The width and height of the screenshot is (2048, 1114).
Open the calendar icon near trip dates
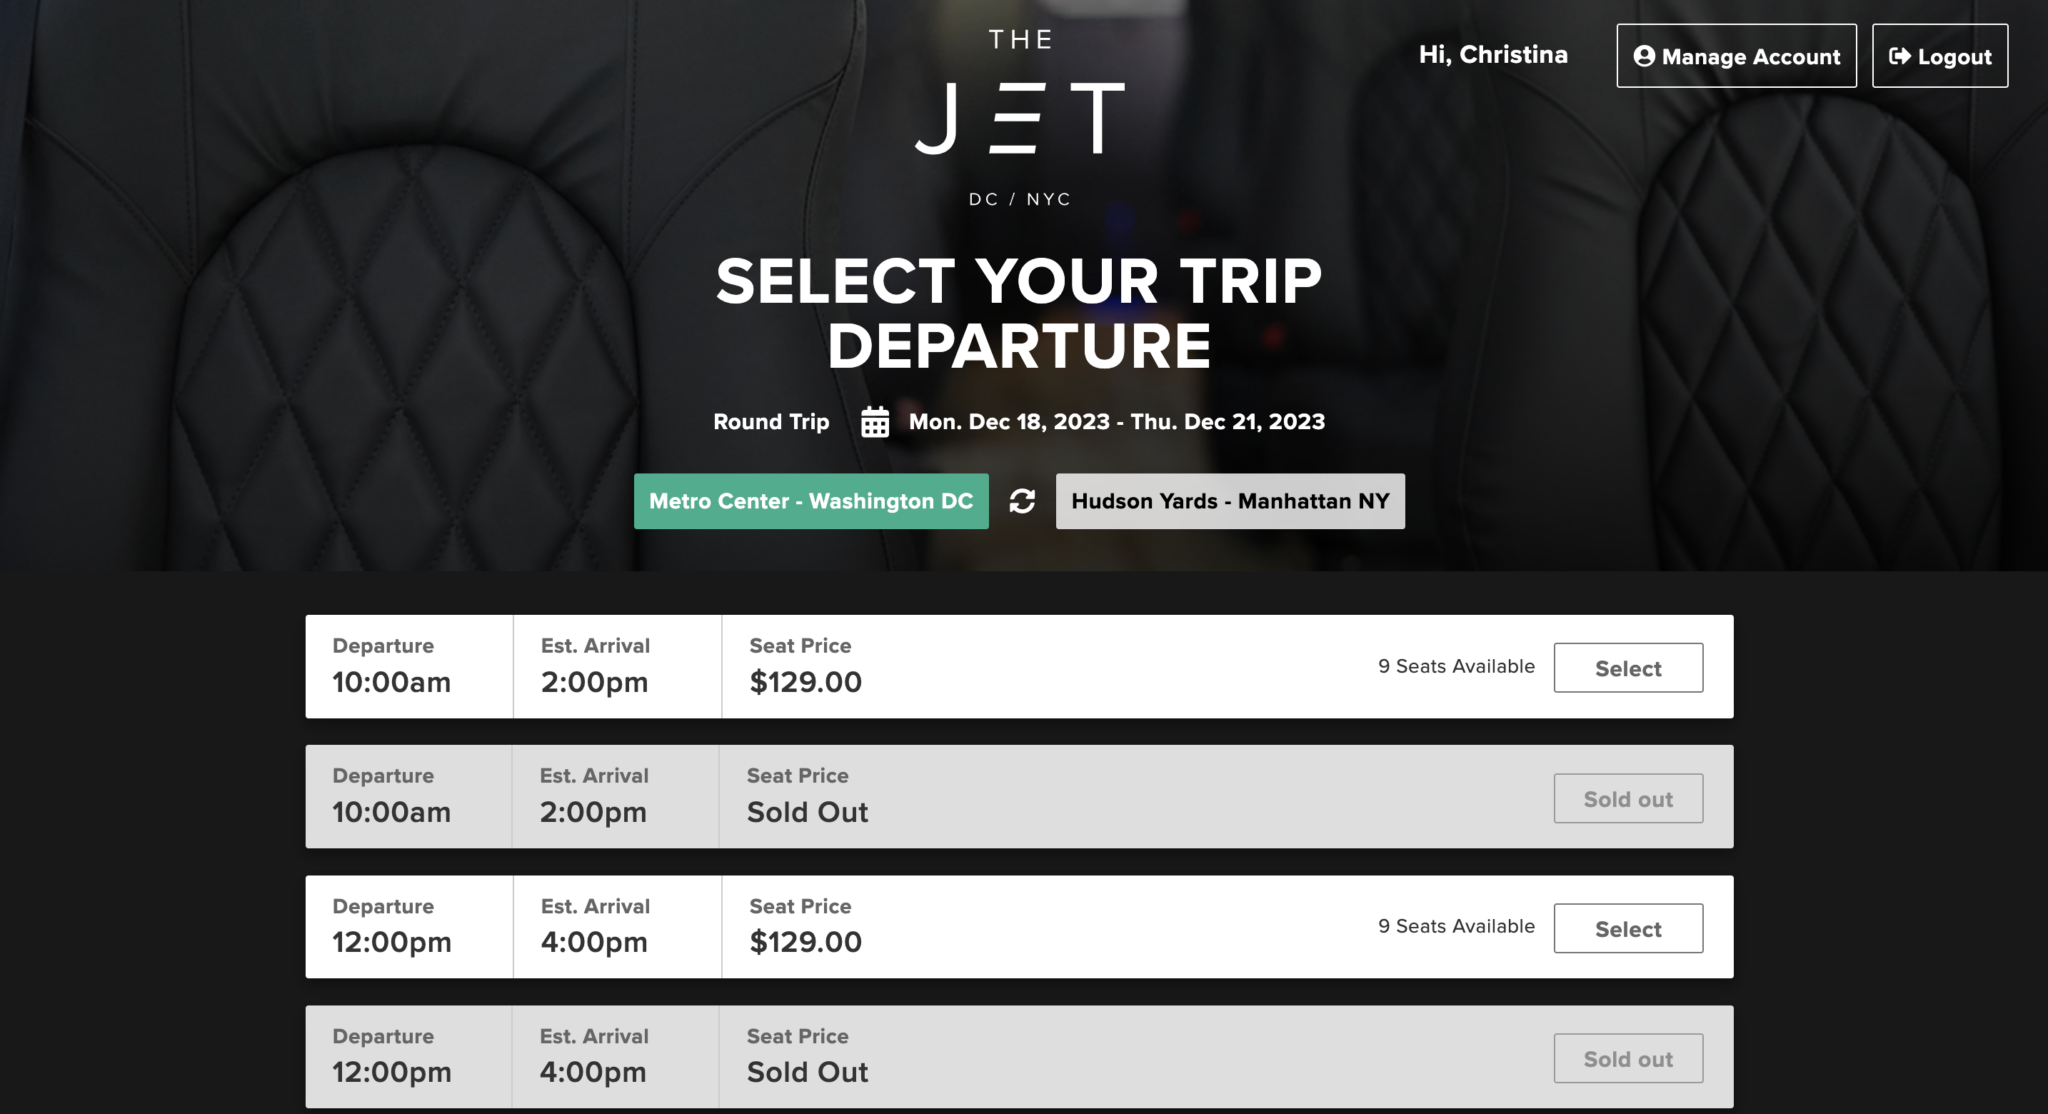(x=875, y=421)
